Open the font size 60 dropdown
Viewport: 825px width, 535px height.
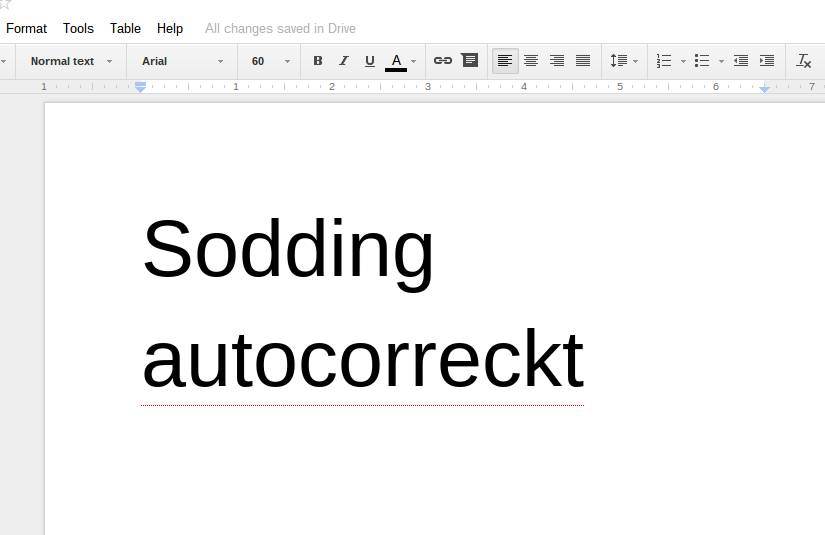[270, 61]
